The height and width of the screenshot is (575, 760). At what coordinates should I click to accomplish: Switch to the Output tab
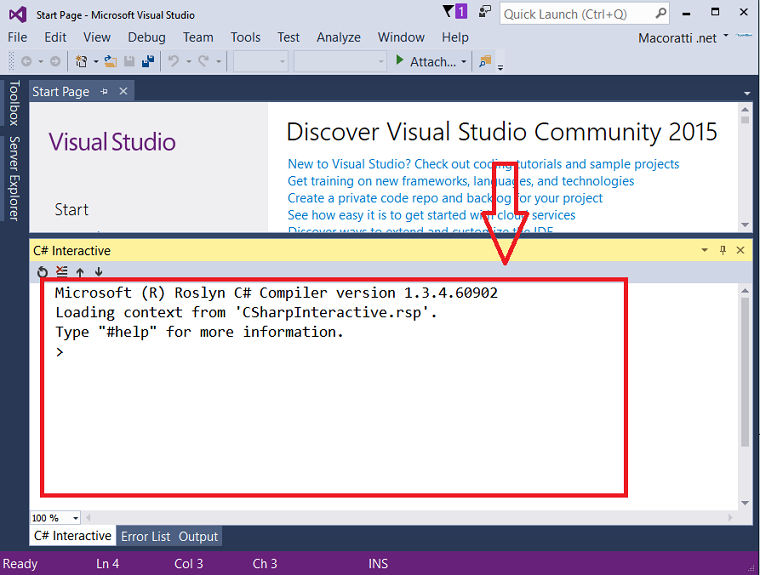click(x=198, y=536)
